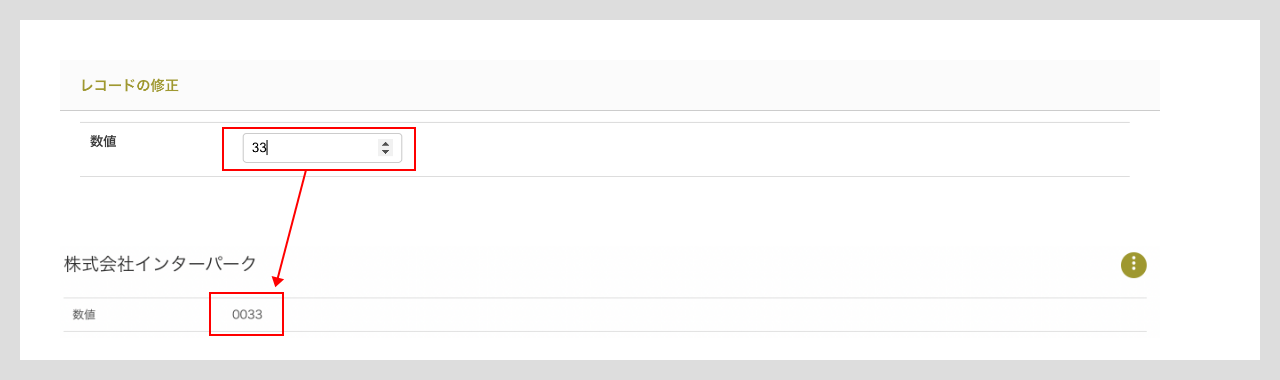
Task: Click the 数値 row showing 0033
Action: point(605,314)
